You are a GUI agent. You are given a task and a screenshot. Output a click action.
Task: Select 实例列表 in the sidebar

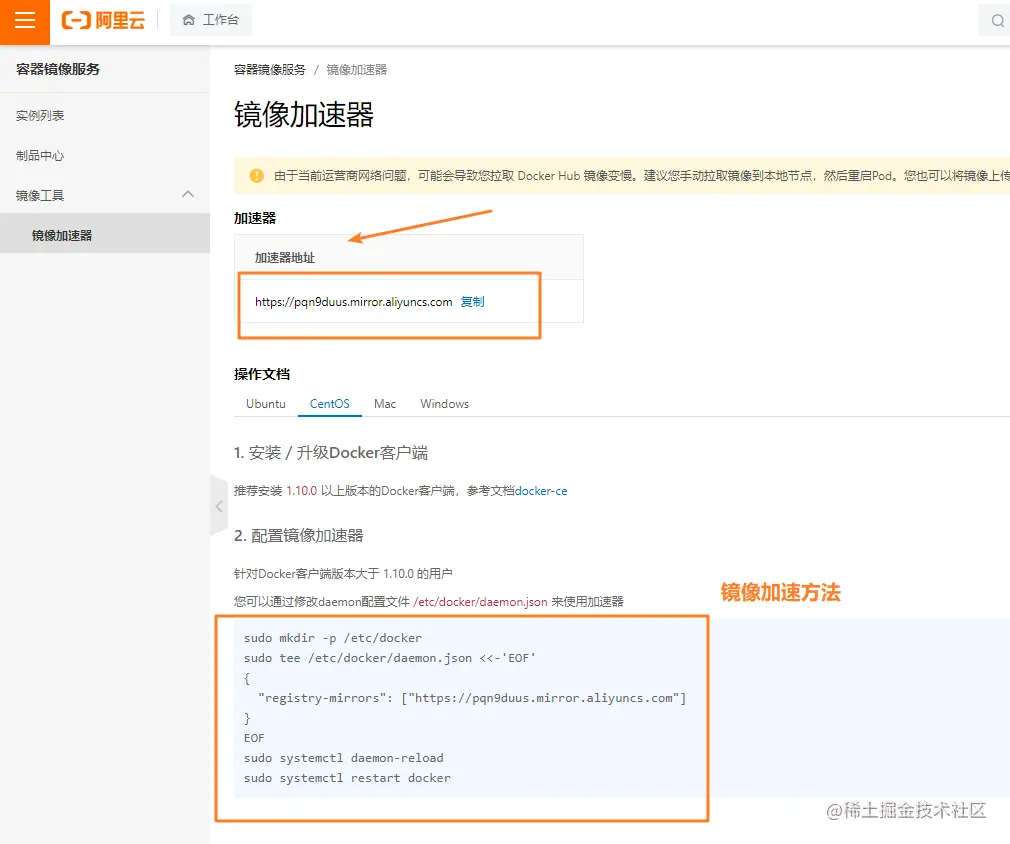(x=40, y=115)
